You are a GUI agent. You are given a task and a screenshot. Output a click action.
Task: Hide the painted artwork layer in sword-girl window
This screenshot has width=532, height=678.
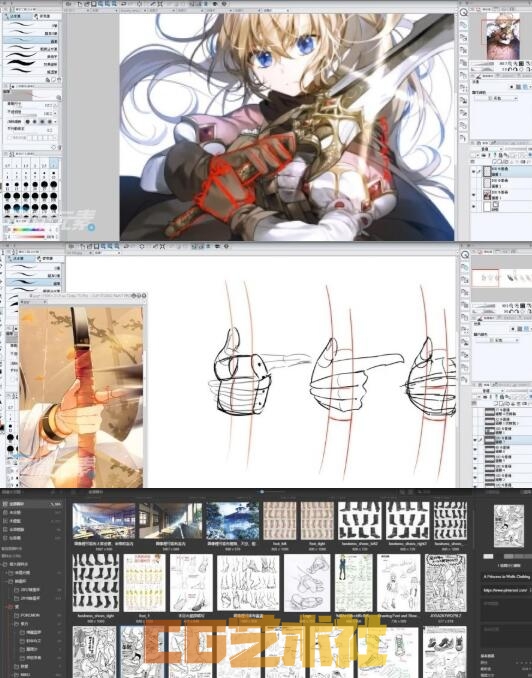coord(474,195)
